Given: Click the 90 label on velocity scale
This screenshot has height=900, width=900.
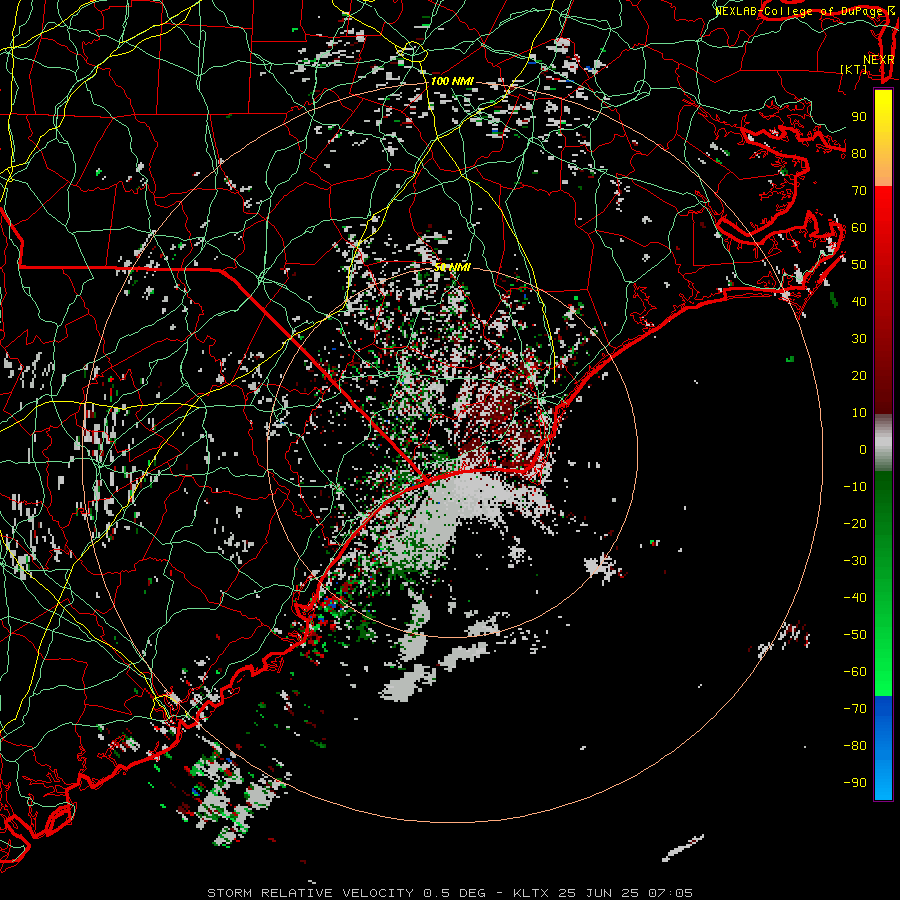Looking at the screenshot, I should [859, 117].
